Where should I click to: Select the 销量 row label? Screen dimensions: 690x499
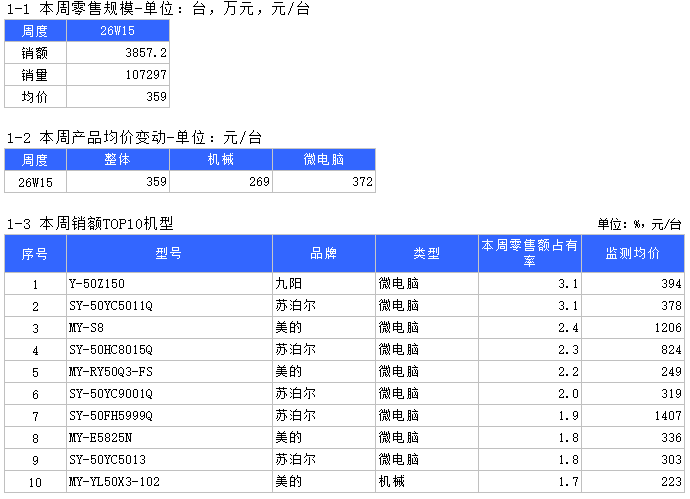(35, 75)
